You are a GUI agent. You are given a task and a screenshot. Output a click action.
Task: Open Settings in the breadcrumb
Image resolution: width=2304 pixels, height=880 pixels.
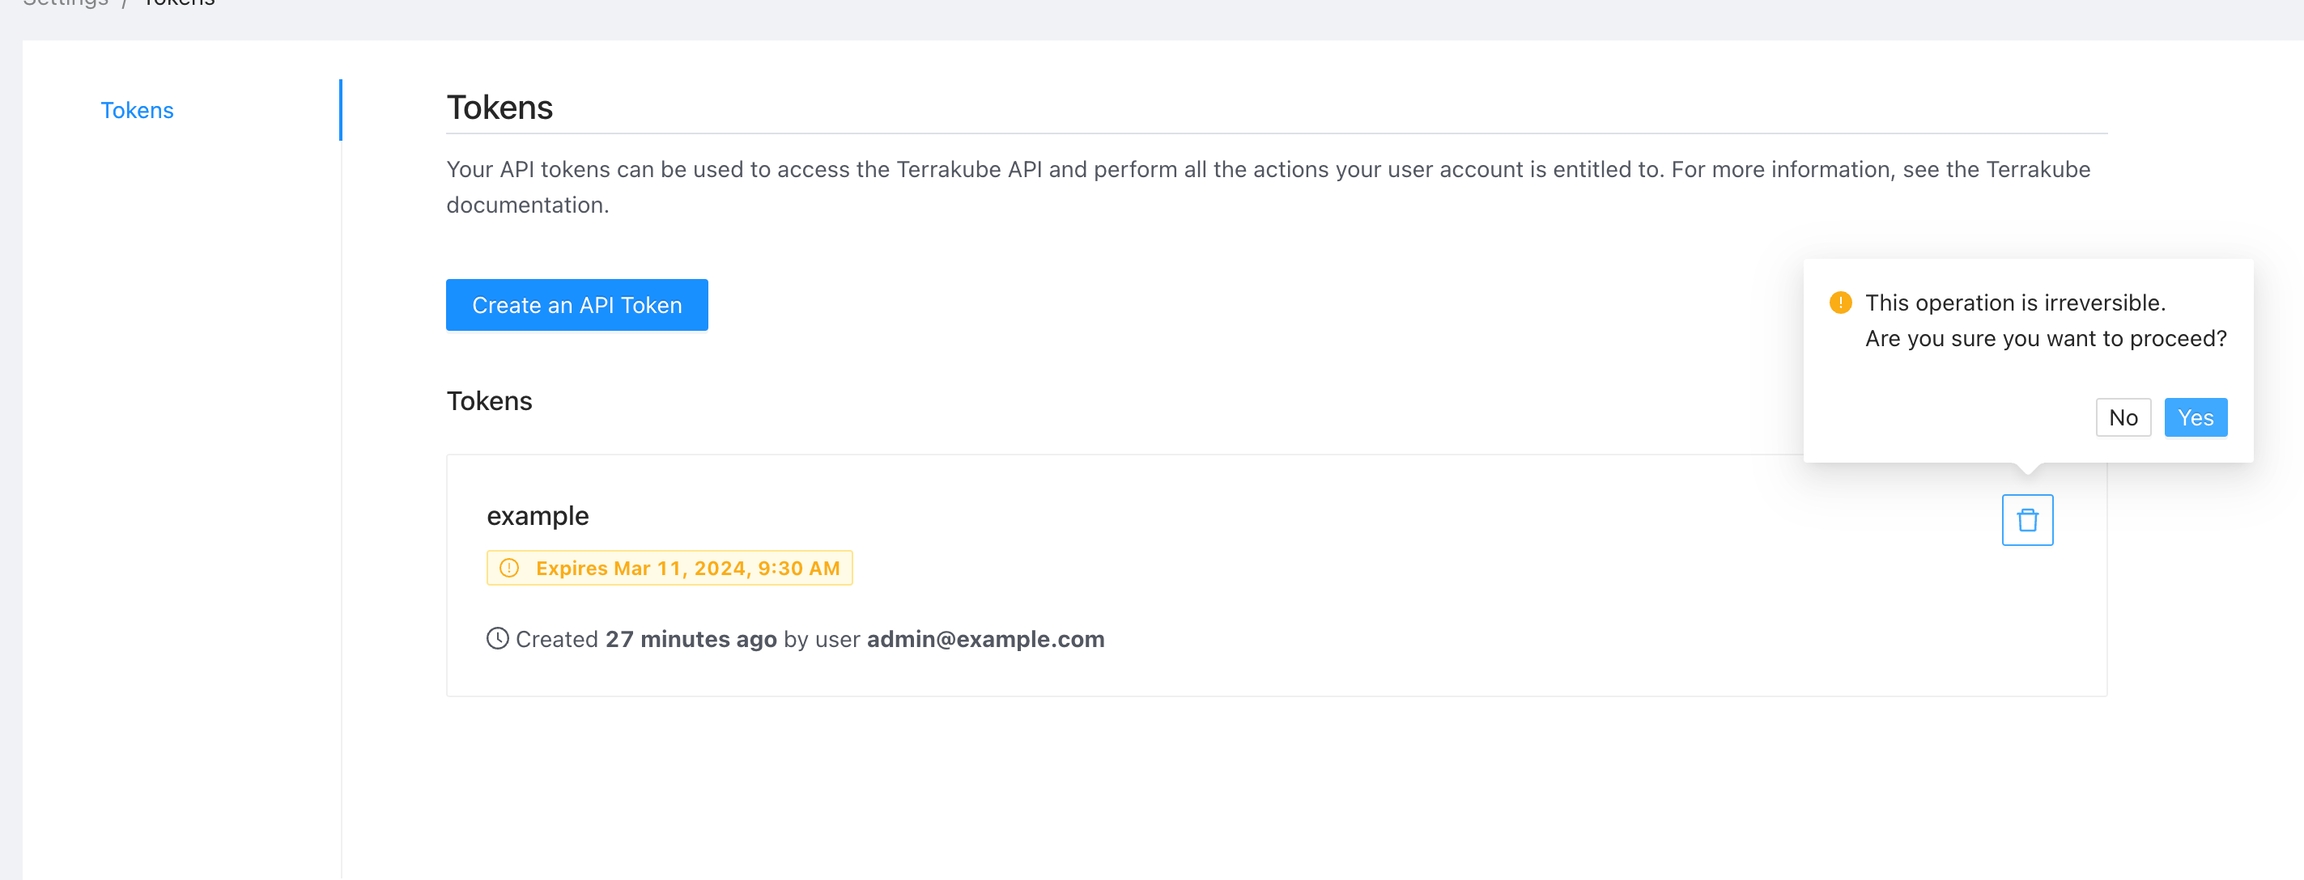coord(66,3)
